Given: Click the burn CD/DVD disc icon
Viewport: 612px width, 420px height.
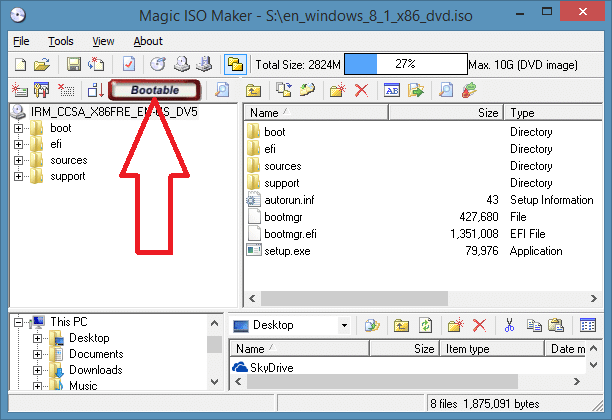Looking at the screenshot, I should click(x=158, y=64).
